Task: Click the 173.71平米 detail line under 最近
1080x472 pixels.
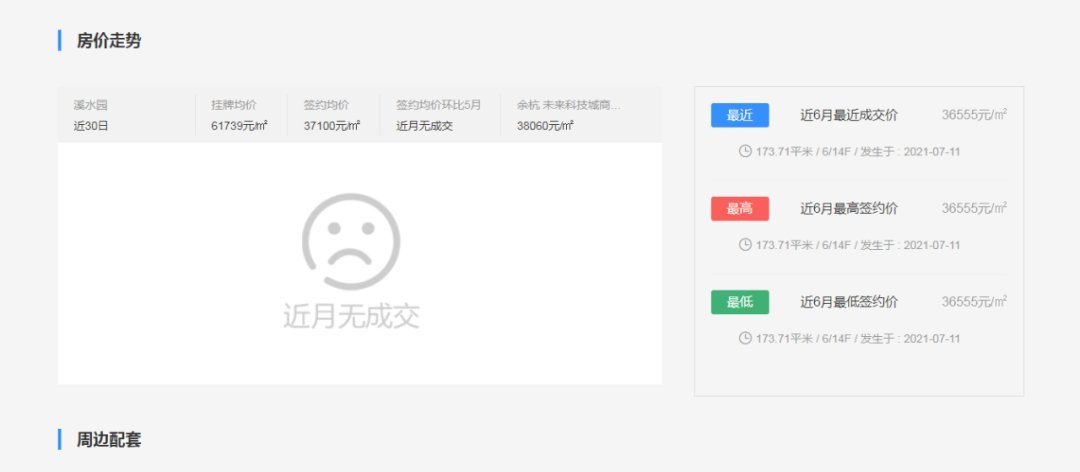Action: (858, 152)
